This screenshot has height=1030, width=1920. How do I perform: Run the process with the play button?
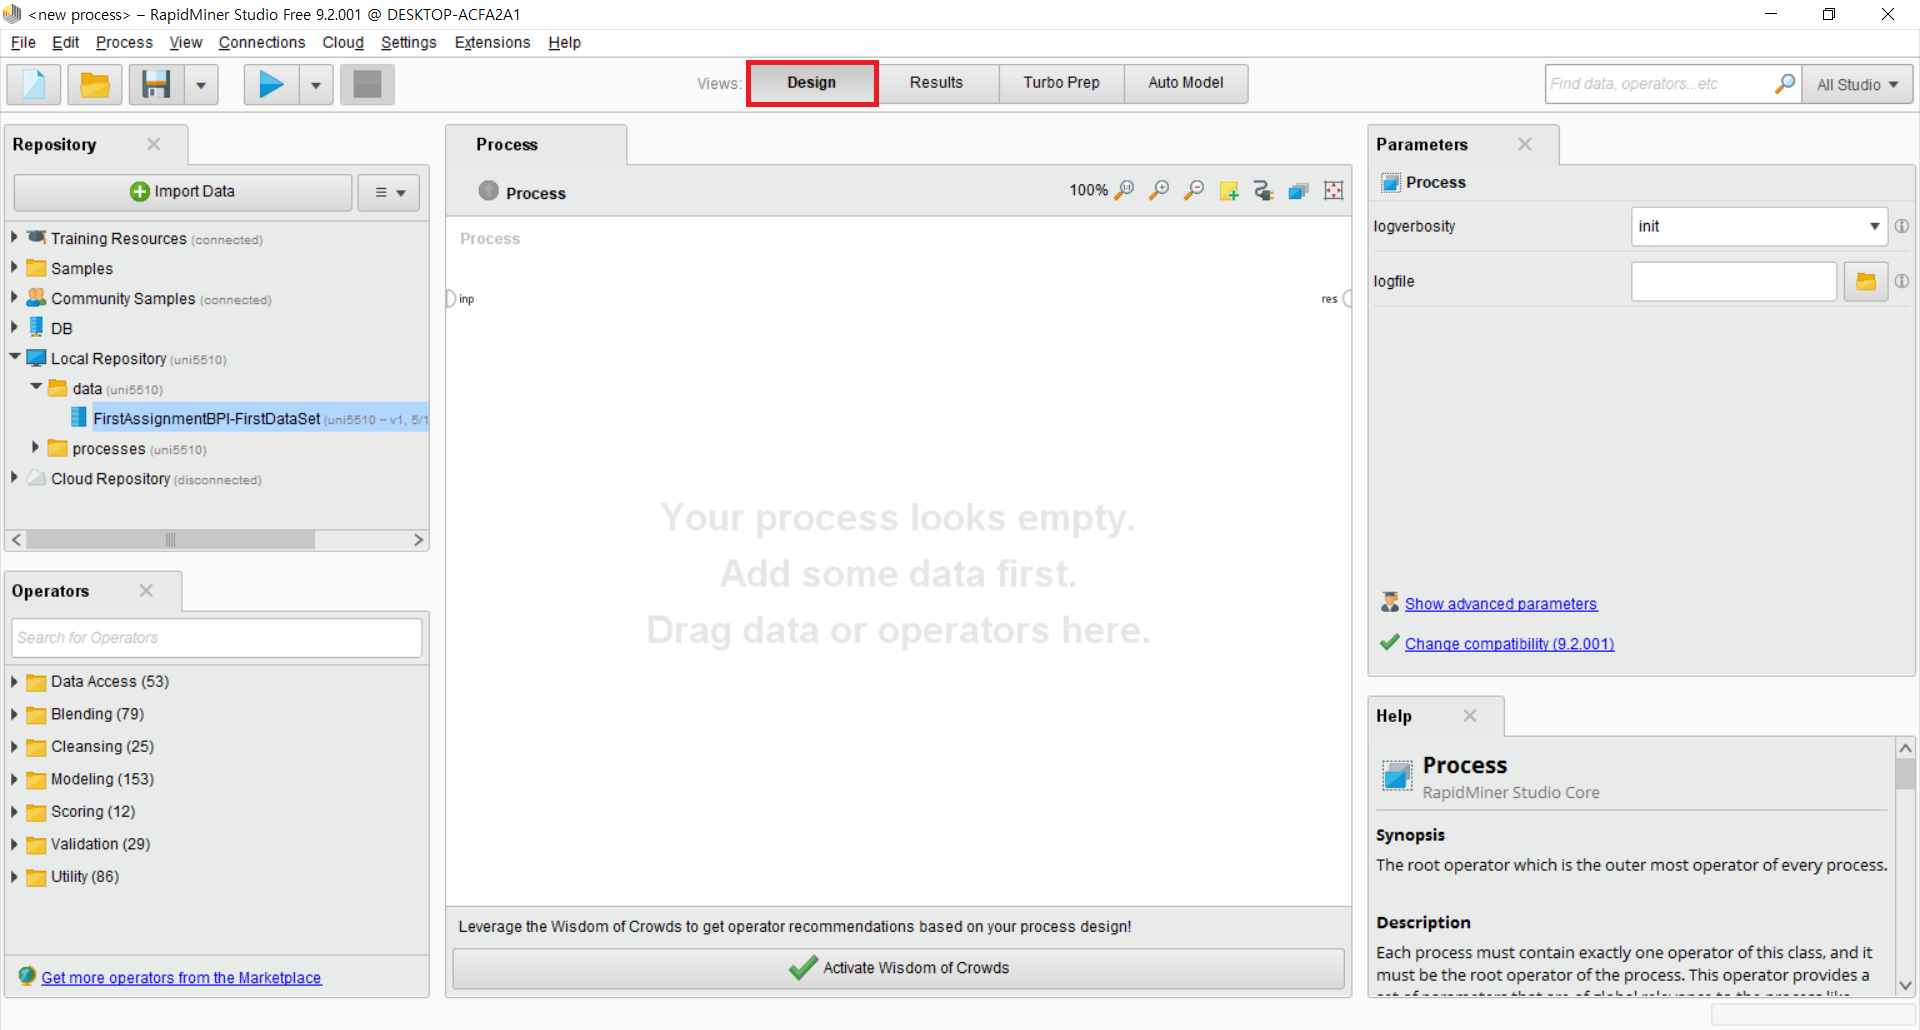click(x=271, y=84)
